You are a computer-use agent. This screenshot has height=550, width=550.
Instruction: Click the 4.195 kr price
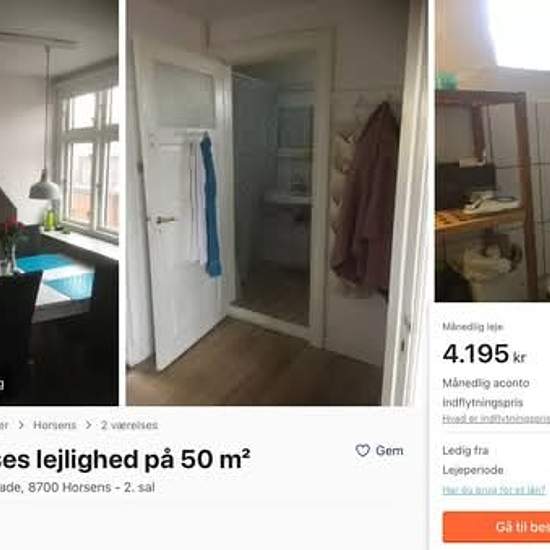(484, 354)
